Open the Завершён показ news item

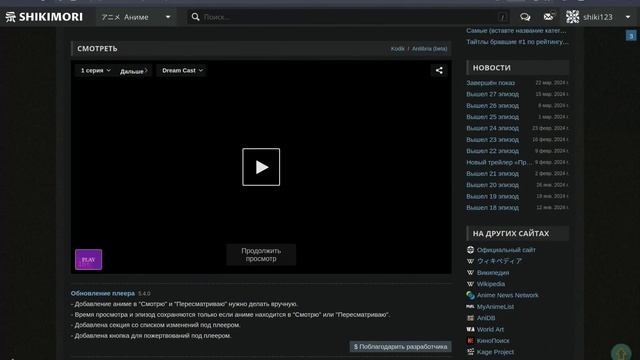[491, 83]
